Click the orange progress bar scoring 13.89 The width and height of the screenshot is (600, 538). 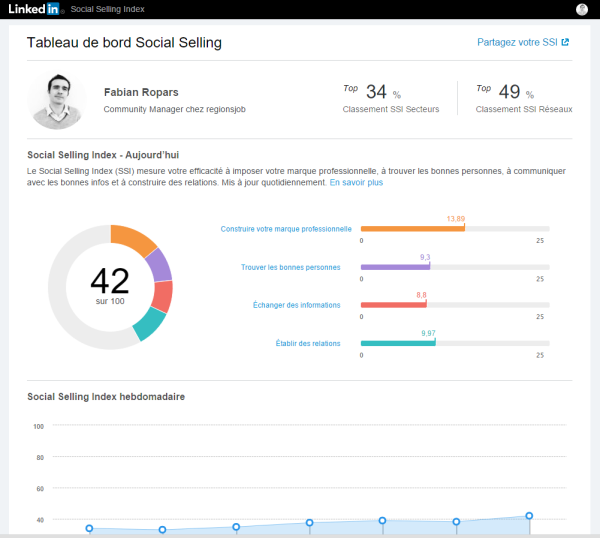(412, 228)
